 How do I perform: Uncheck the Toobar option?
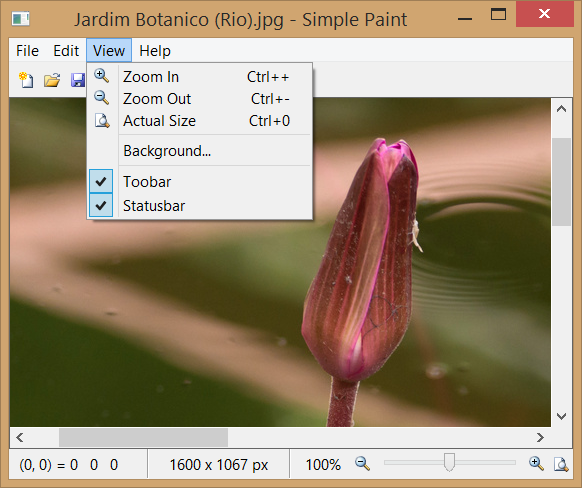(200, 181)
